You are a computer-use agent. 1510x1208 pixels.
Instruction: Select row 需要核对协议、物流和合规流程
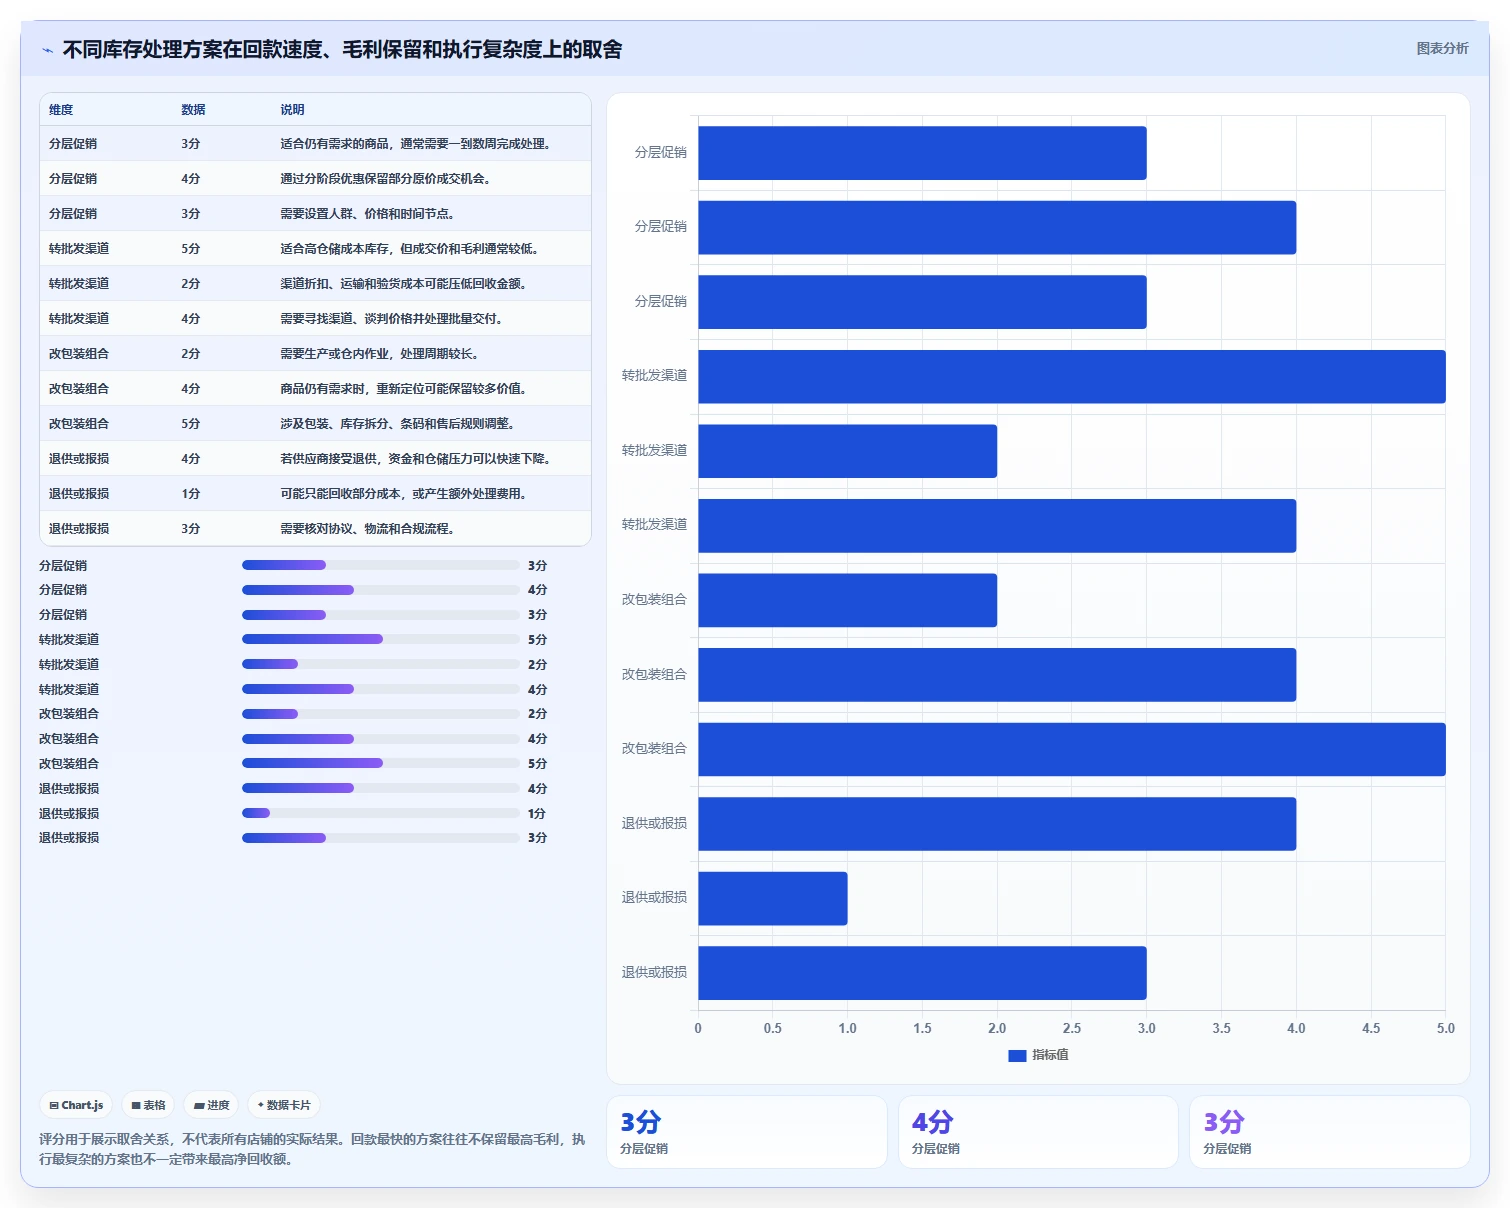pyautogui.click(x=315, y=528)
